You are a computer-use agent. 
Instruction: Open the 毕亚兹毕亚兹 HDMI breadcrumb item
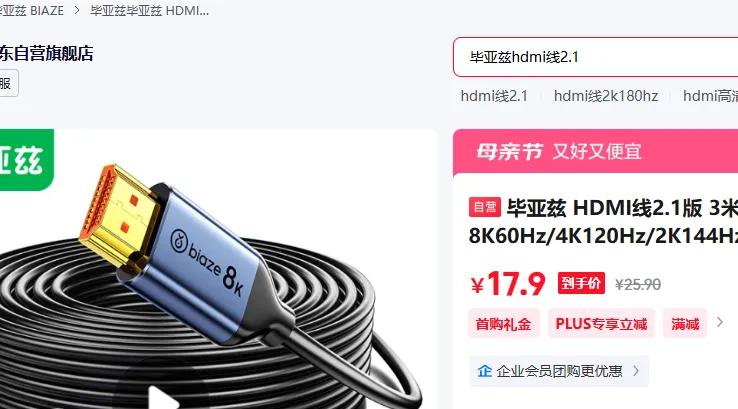pyautogui.click(x=150, y=10)
